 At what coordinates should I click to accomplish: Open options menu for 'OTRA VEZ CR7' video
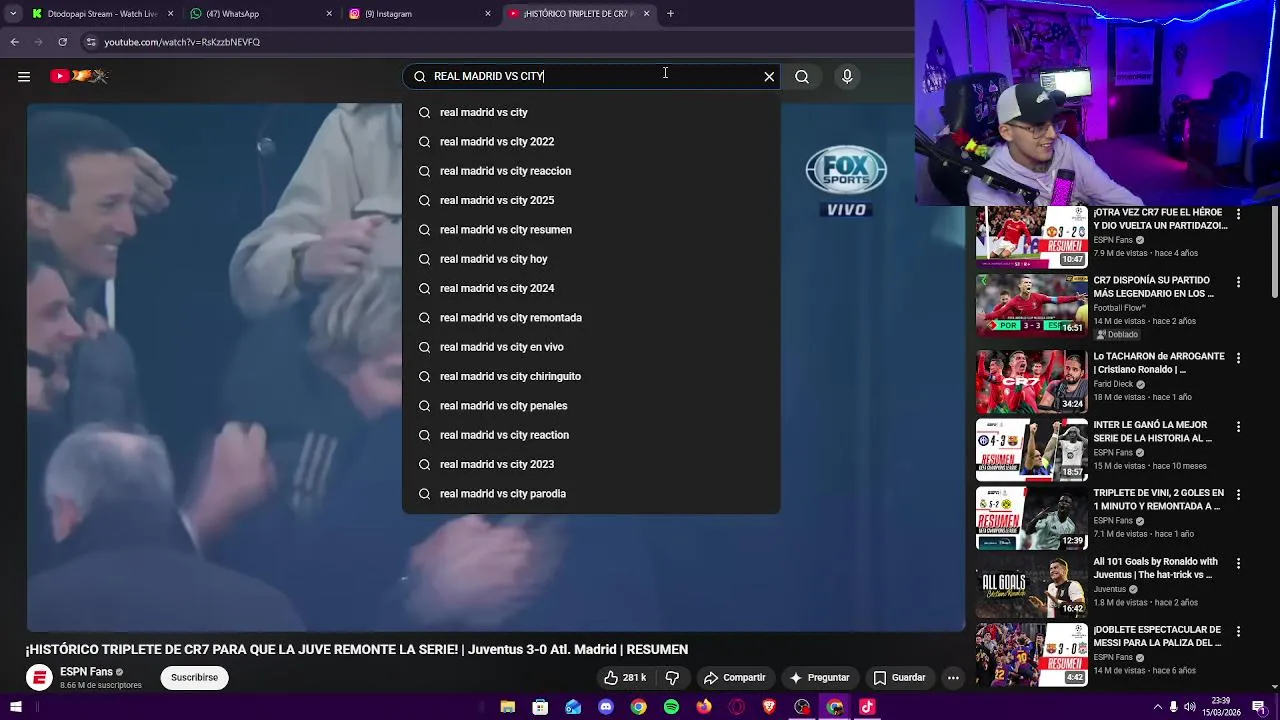1238,215
